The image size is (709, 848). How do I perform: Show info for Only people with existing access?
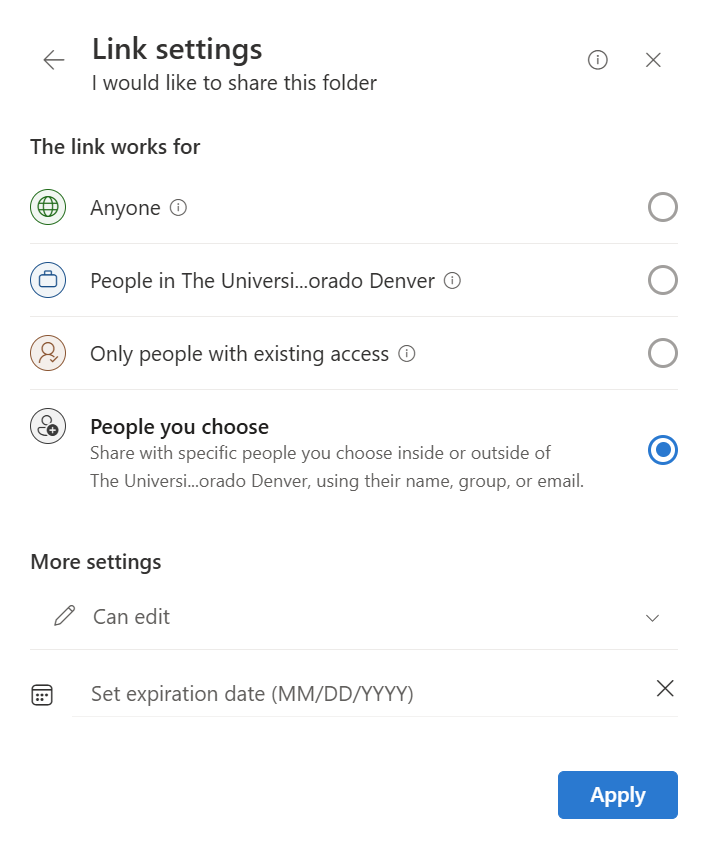click(407, 354)
